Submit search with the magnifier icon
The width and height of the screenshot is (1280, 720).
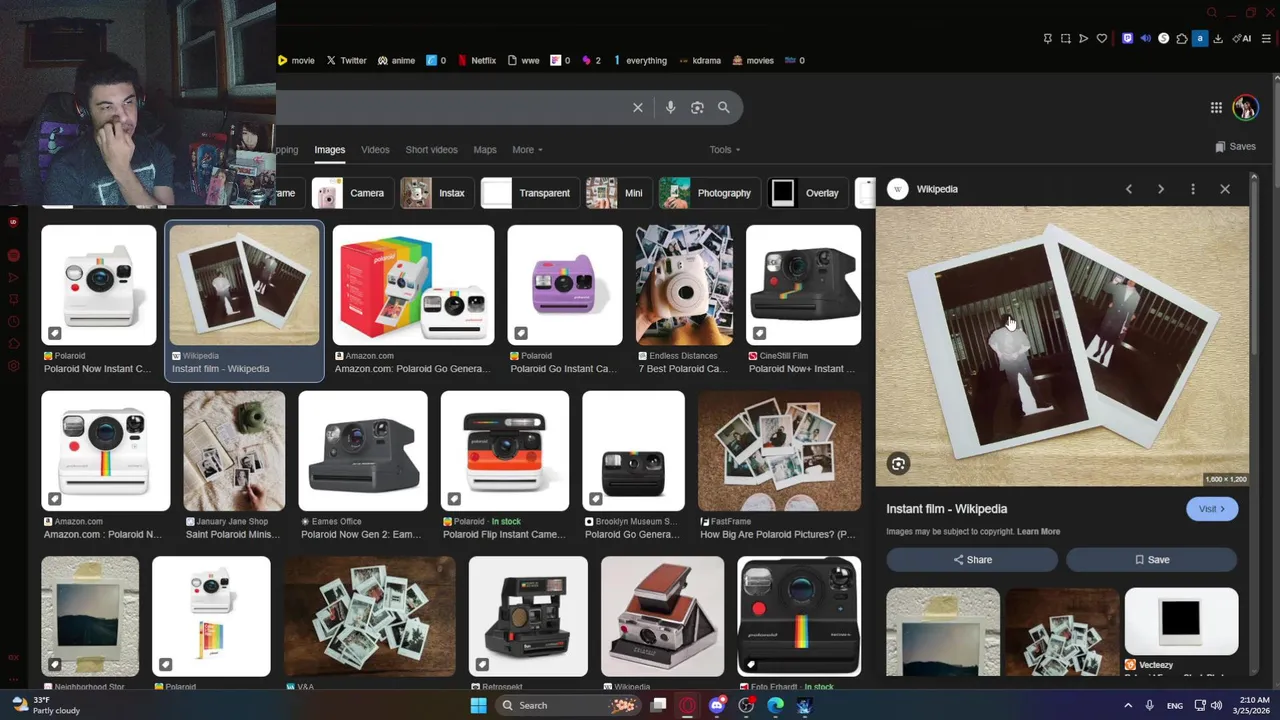pos(723,108)
